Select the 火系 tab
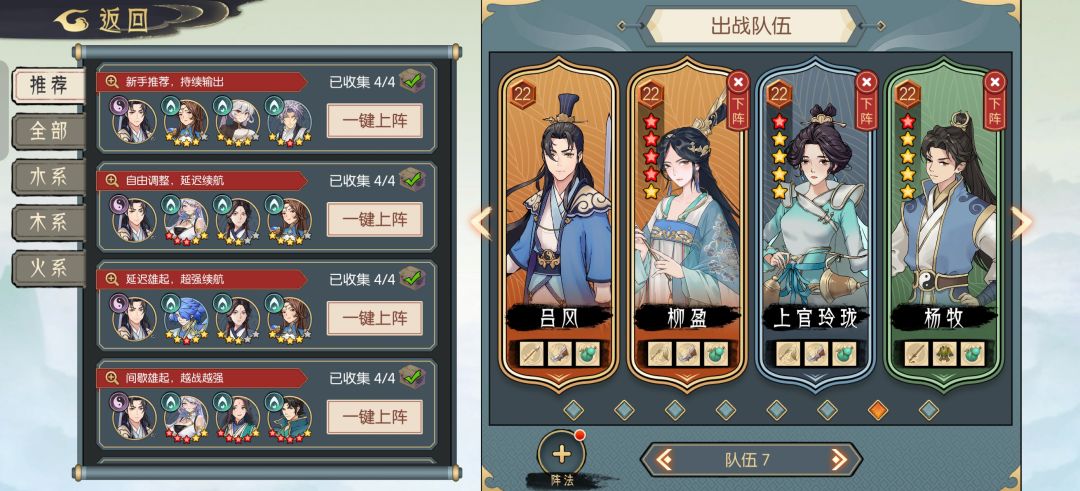This screenshot has width=1080, height=491. tap(48, 268)
